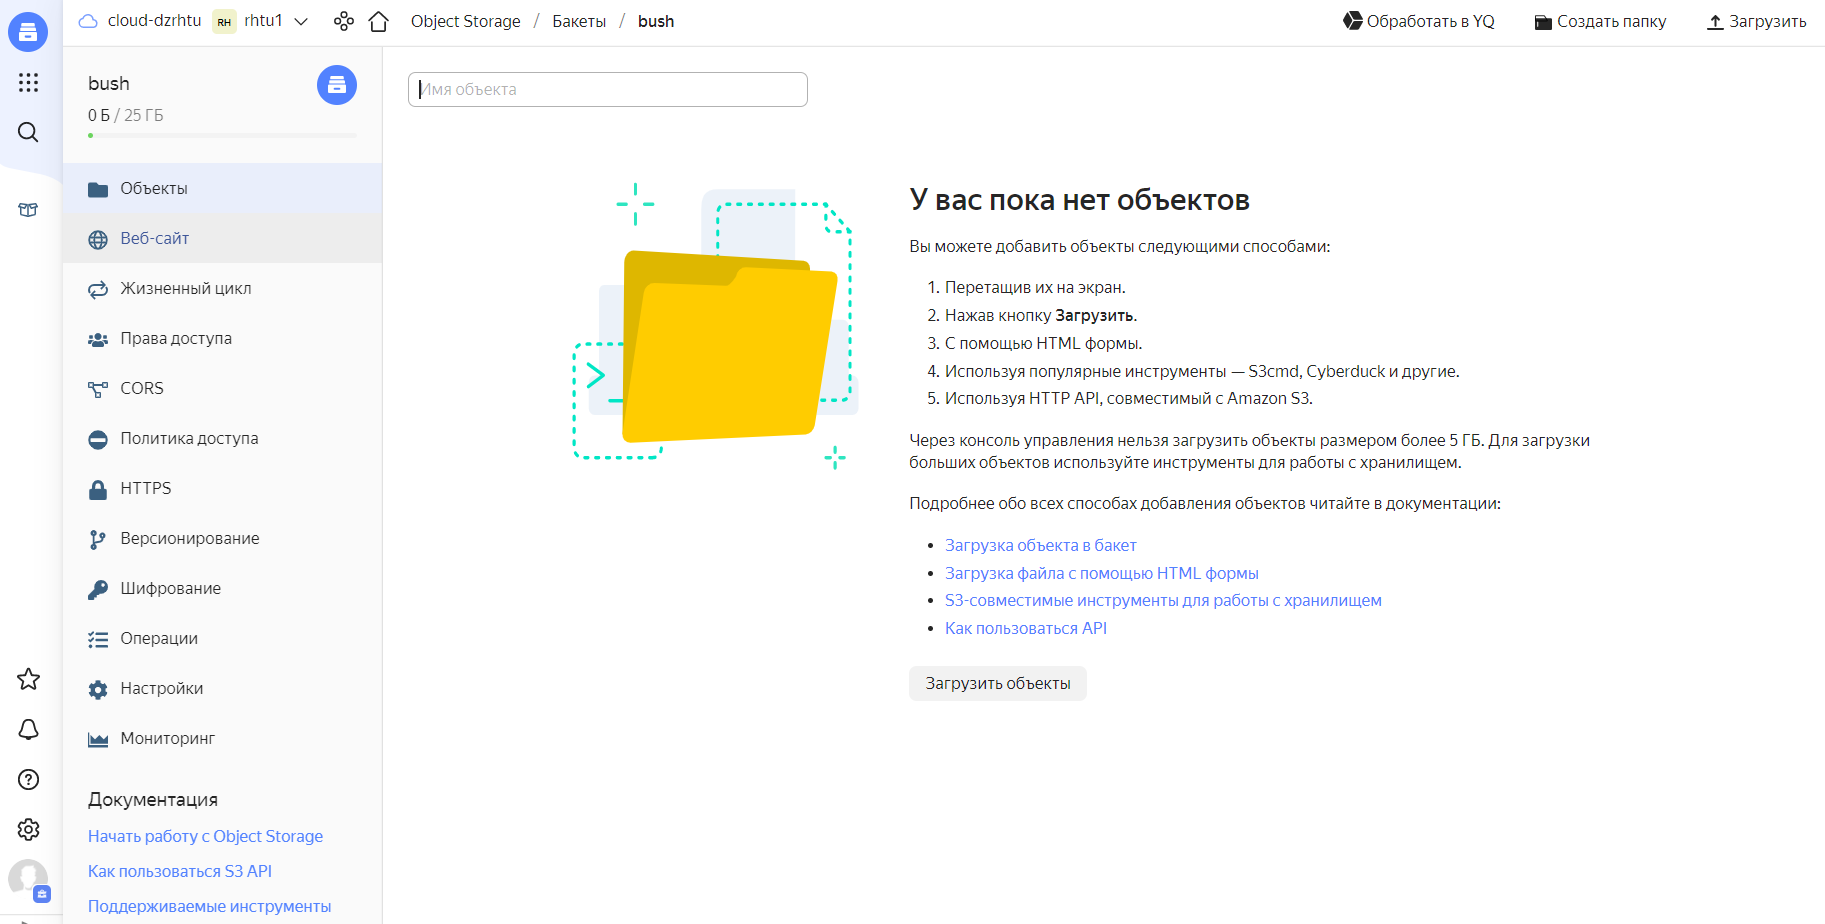
Task: Click the list icon beside Операции
Action: pos(98,639)
